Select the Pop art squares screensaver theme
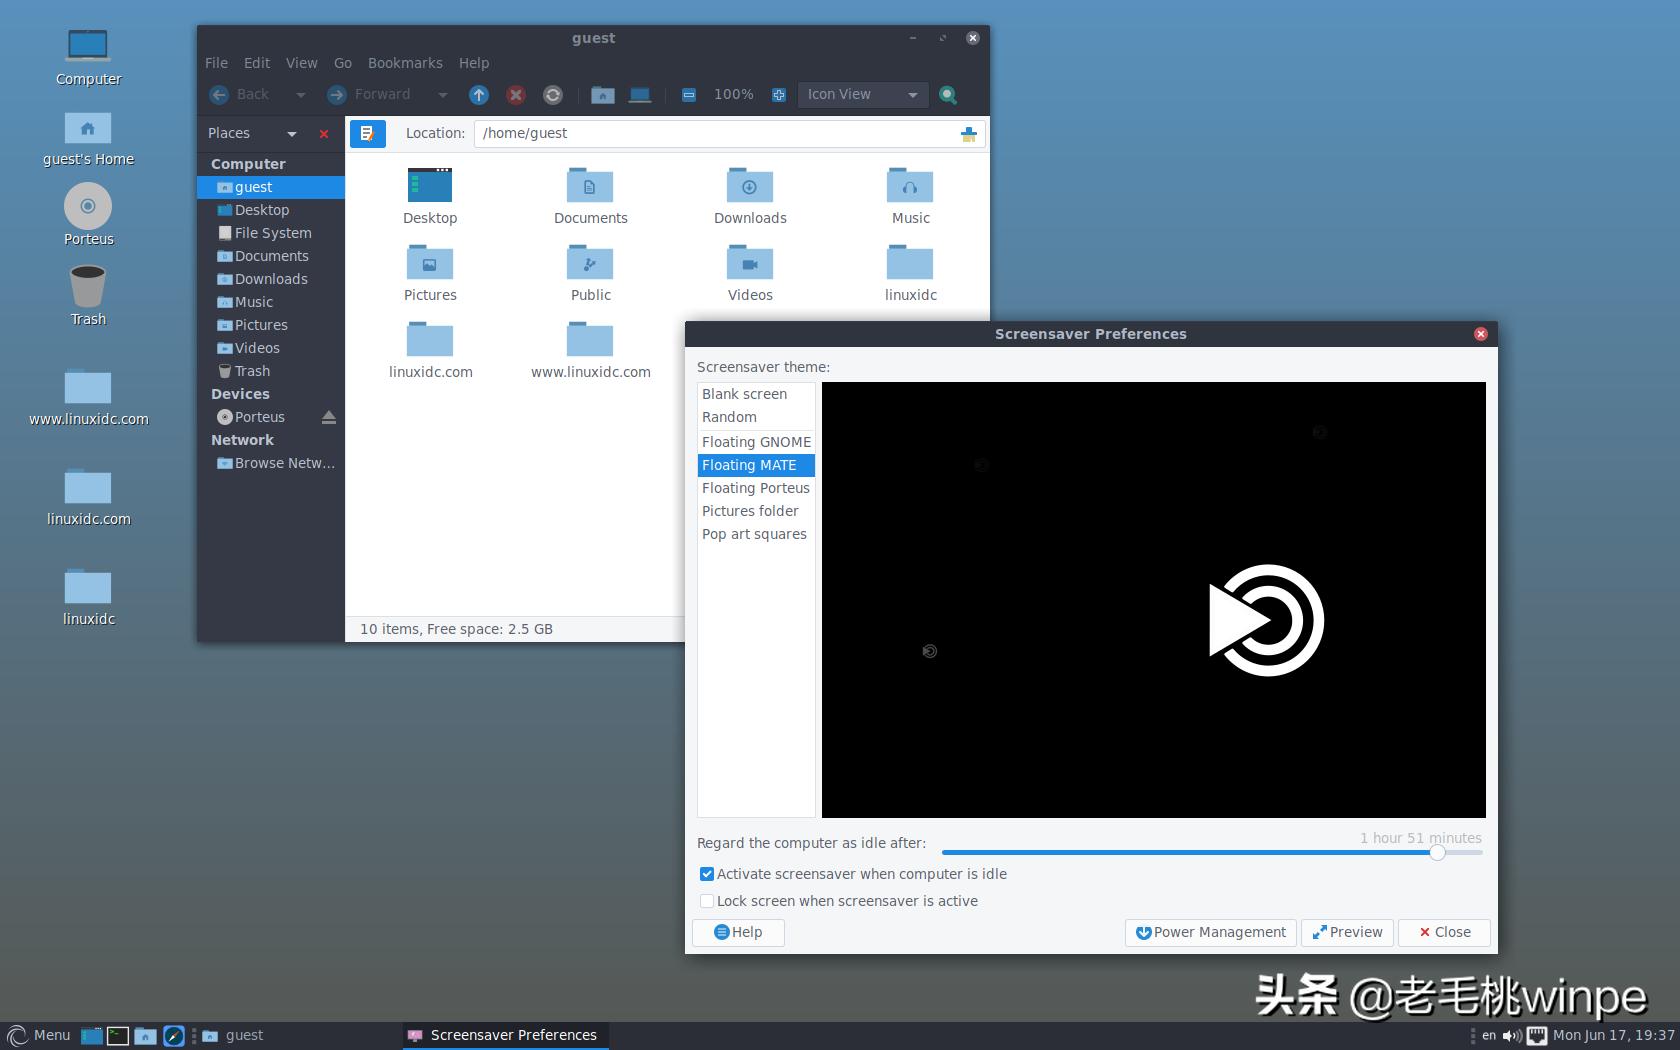1680x1050 pixels. (753, 533)
